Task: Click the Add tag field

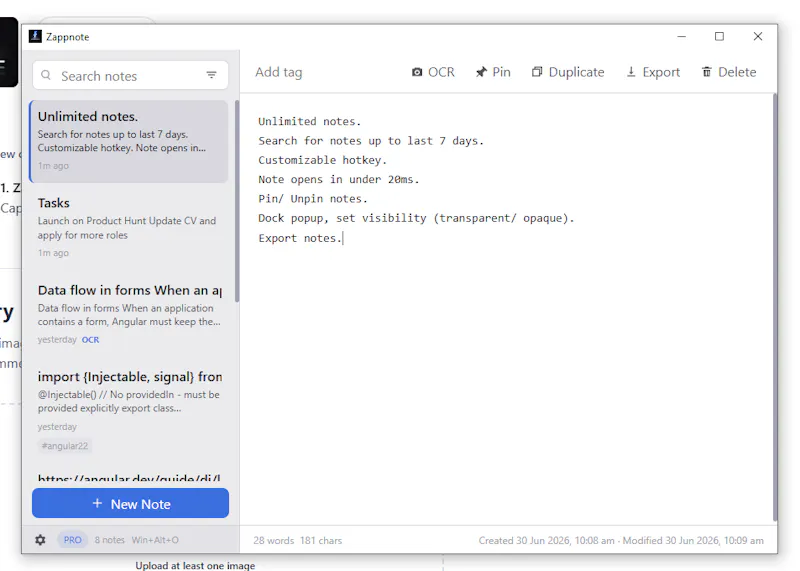Action: 279,72
